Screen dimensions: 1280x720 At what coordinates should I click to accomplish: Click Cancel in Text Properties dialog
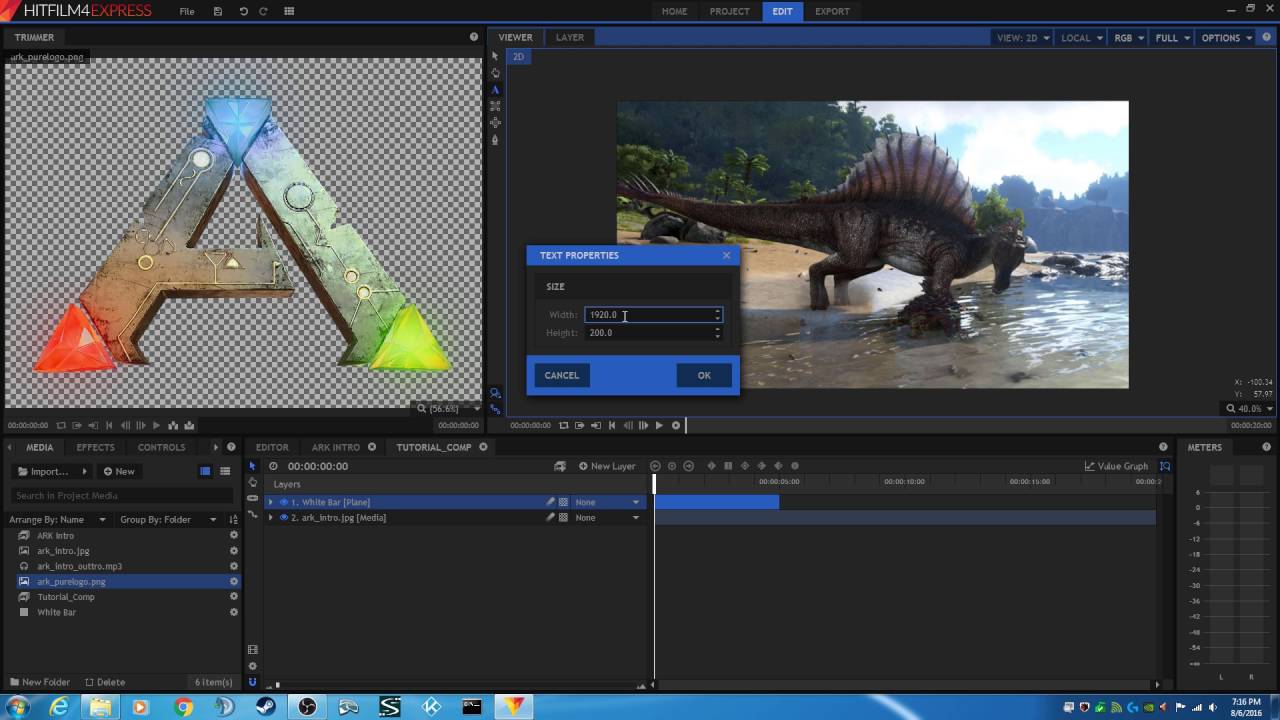click(x=561, y=375)
